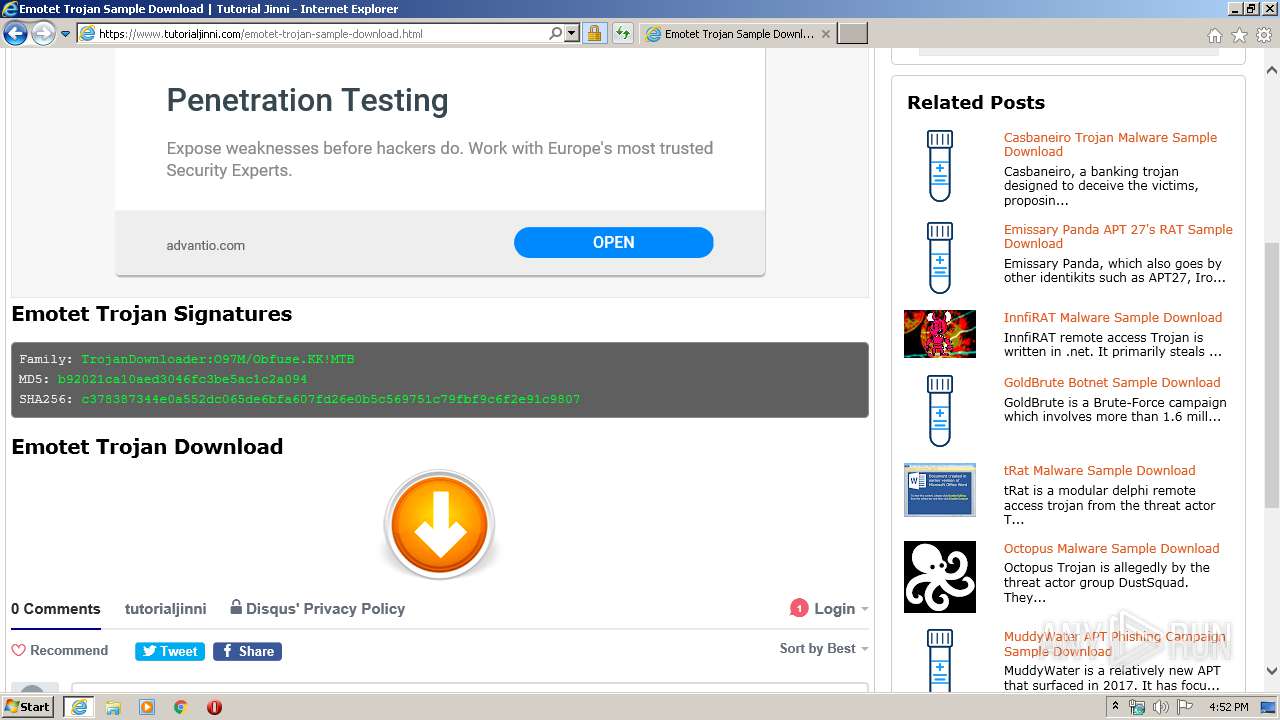The image size is (1280, 720).
Task: Click the page scrollbar down arrow
Action: (x=1272, y=671)
